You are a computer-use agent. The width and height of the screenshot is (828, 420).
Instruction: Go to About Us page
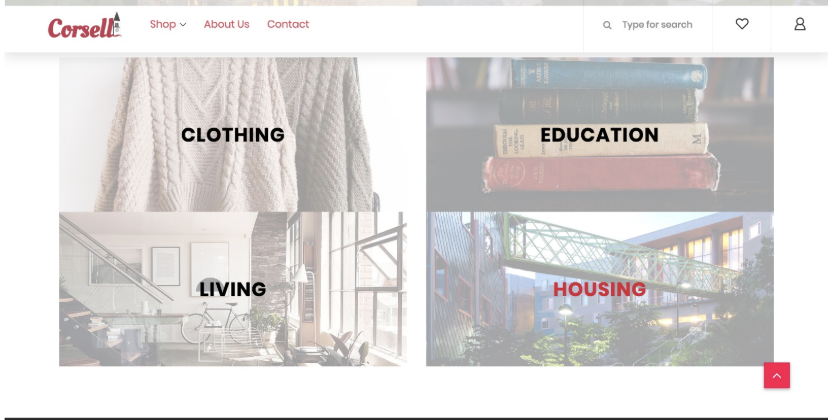pos(227,24)
